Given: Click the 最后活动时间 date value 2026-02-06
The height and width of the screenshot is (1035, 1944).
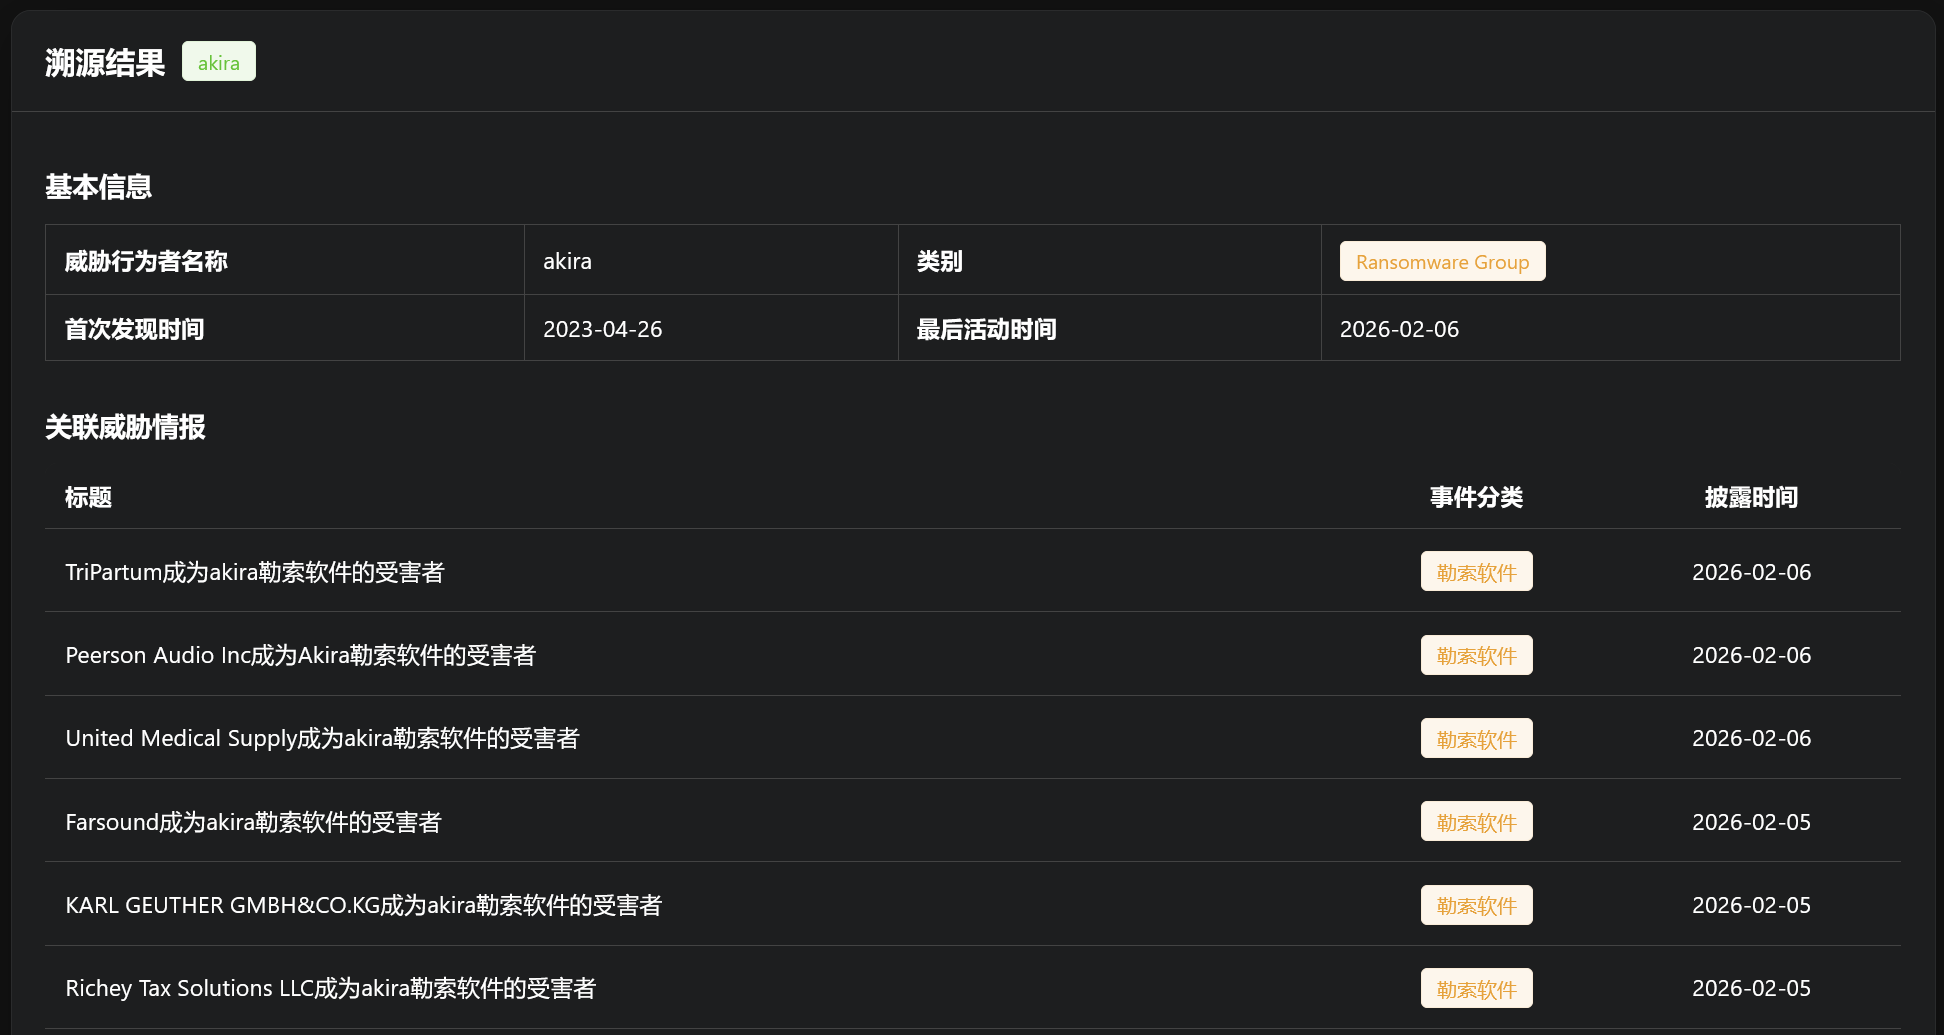Looking at the screenshot, I should 1400,328.
